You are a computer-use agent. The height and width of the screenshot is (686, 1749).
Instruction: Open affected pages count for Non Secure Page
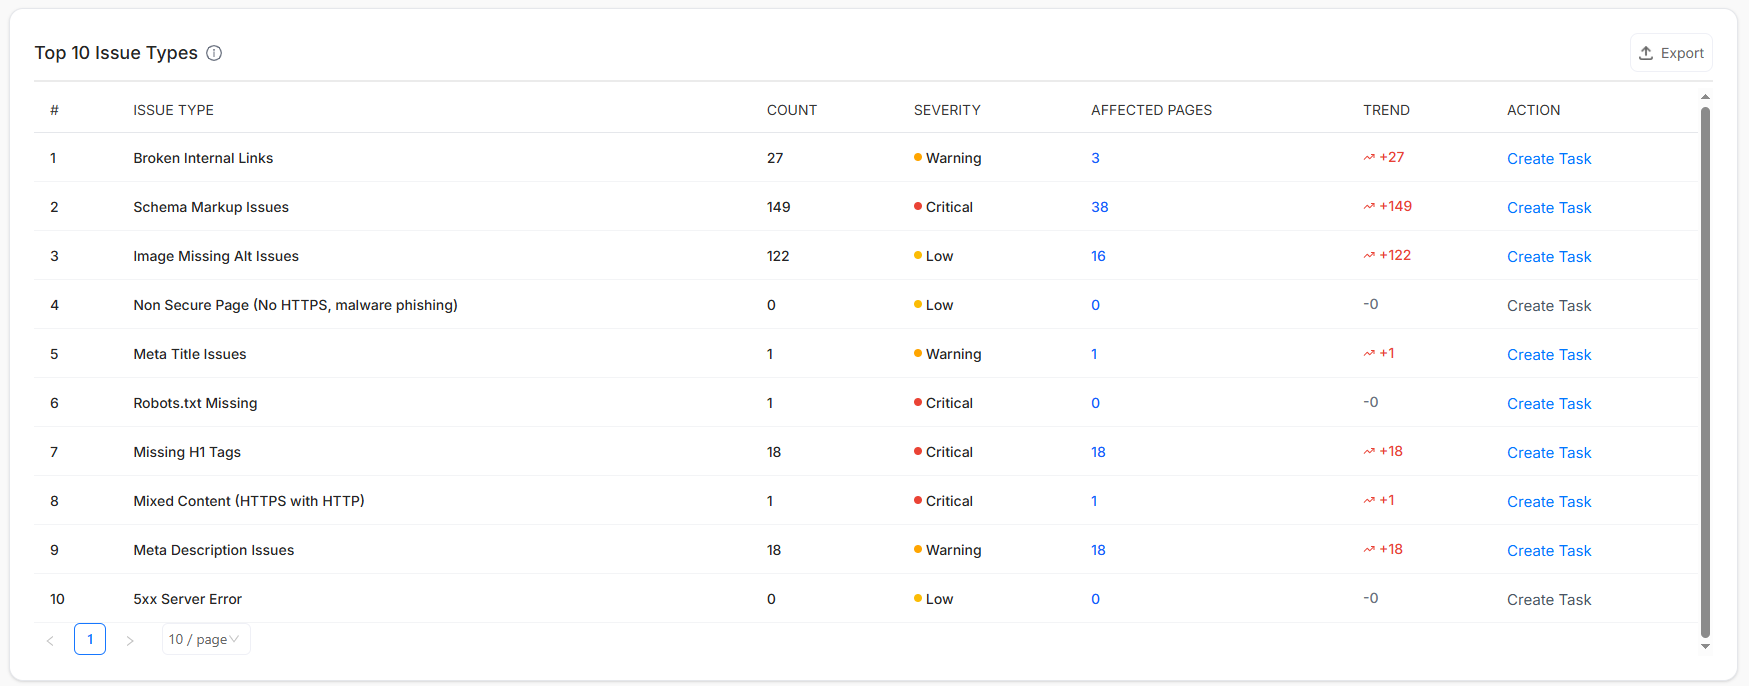click(x=1095, y=305)
